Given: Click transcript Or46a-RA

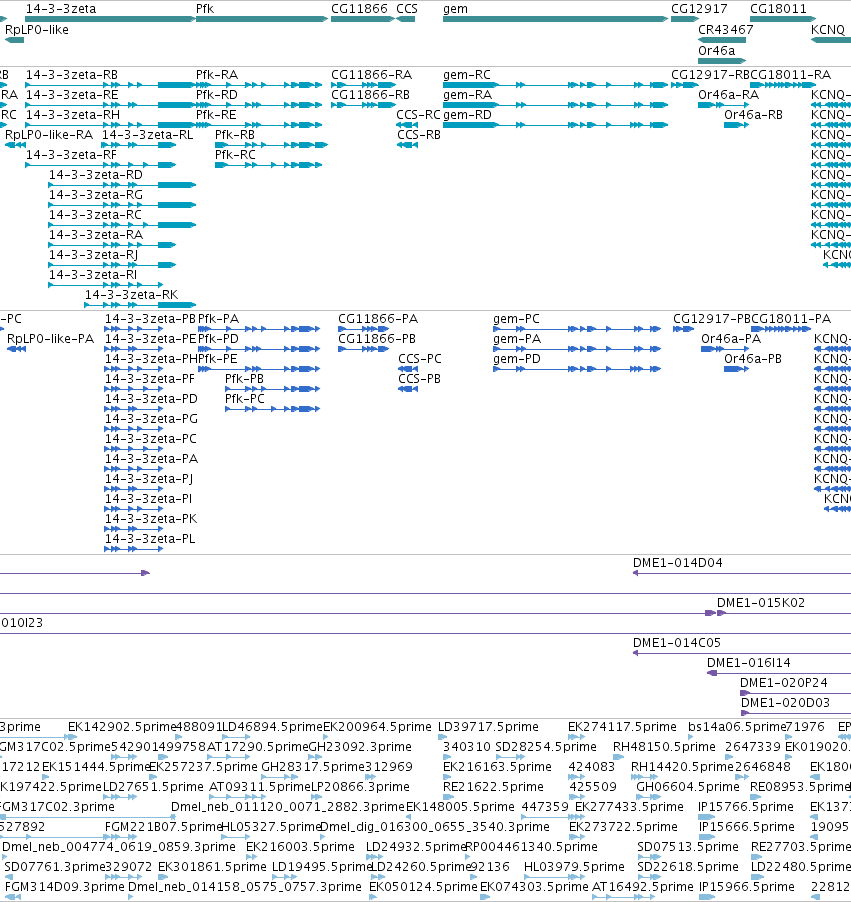Looking at the screenshot, I should click(x=728, y=95).
